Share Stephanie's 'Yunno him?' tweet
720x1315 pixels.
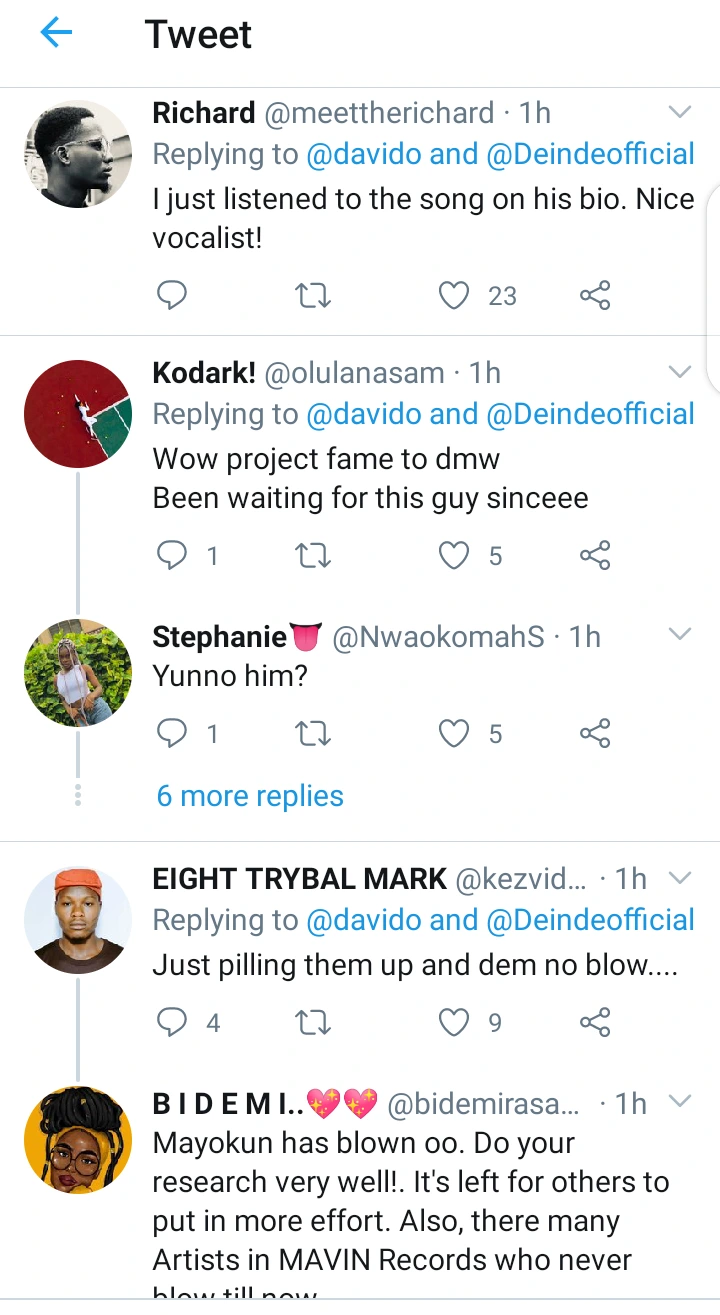click(x=595, y=734)
